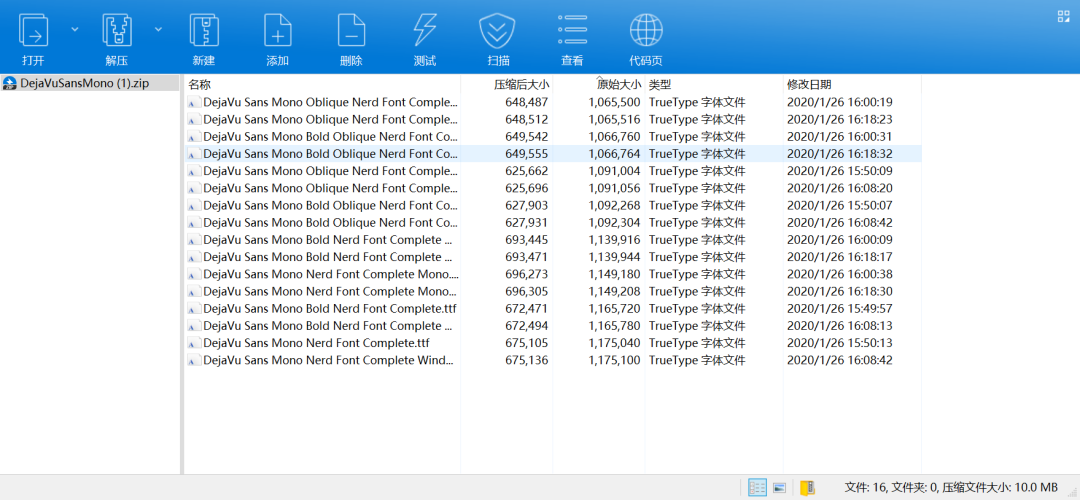This screenshot has width=1080, height=500.
Task: Expand the dropdown arrow beside 解压
Action: click(159, 29)
